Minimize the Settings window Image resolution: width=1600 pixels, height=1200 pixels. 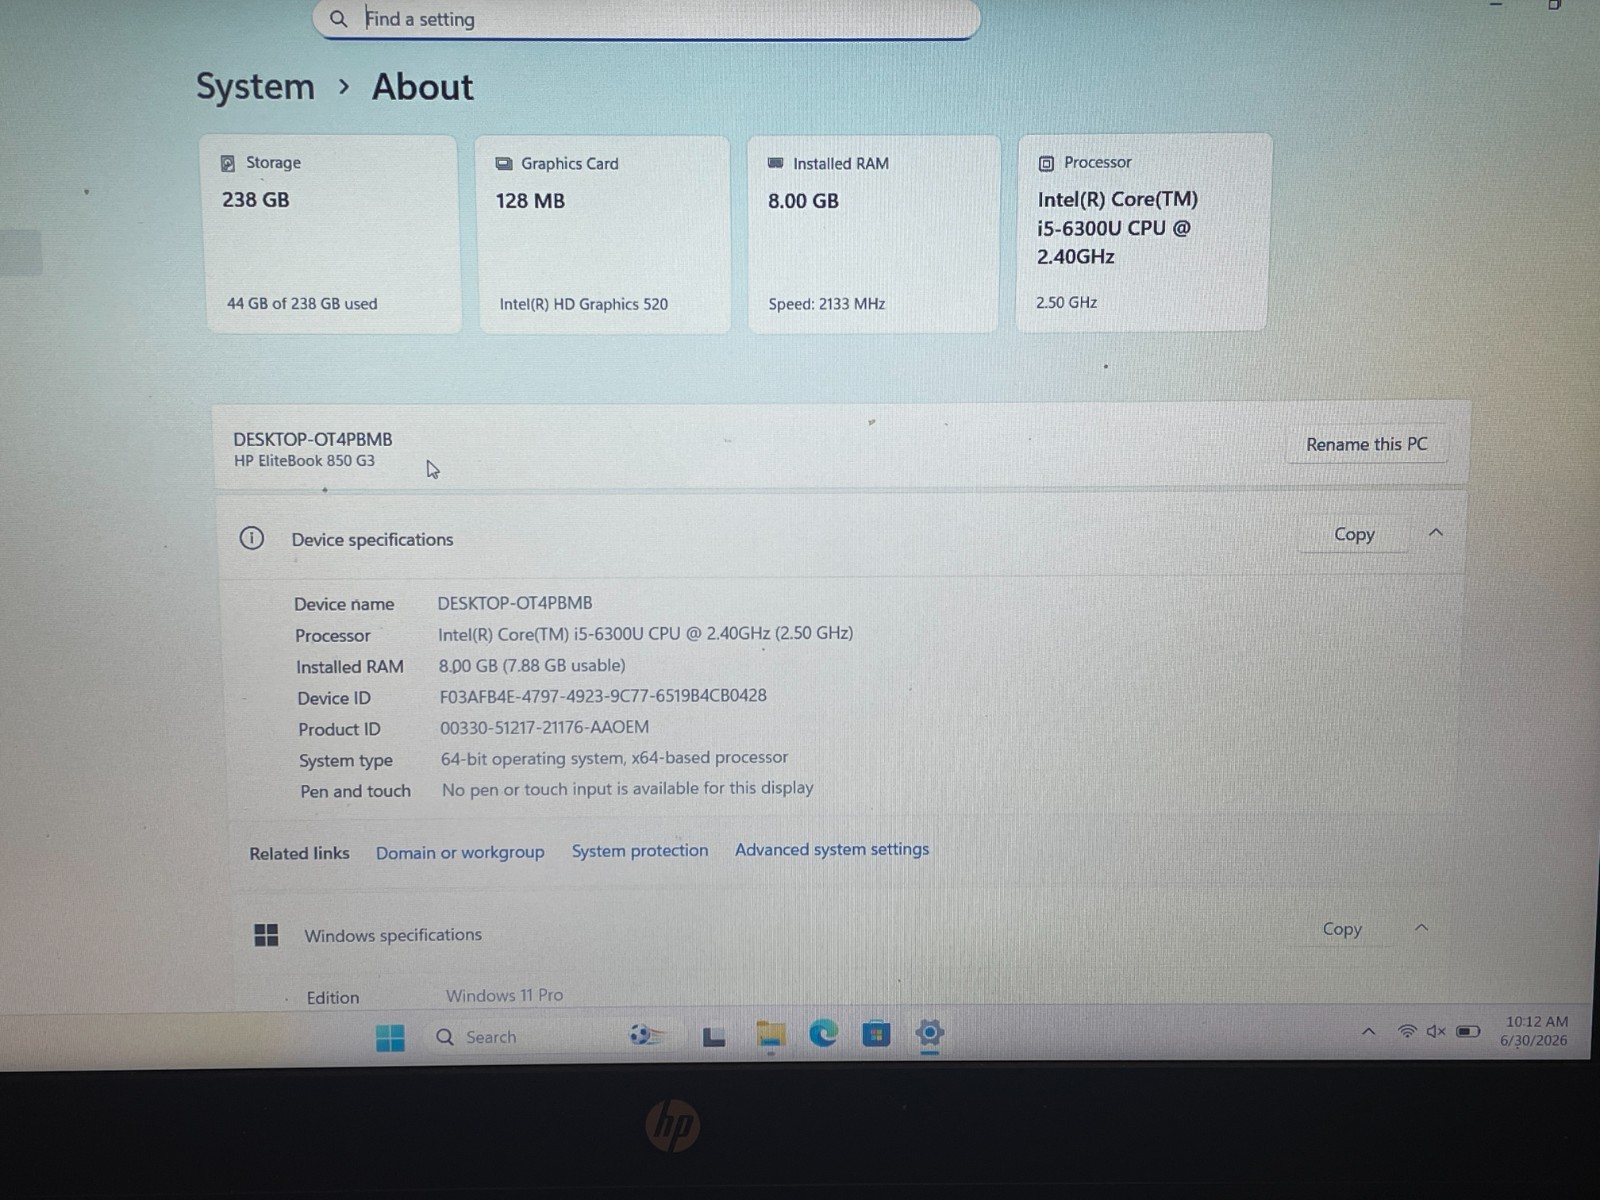[1496, 6]
